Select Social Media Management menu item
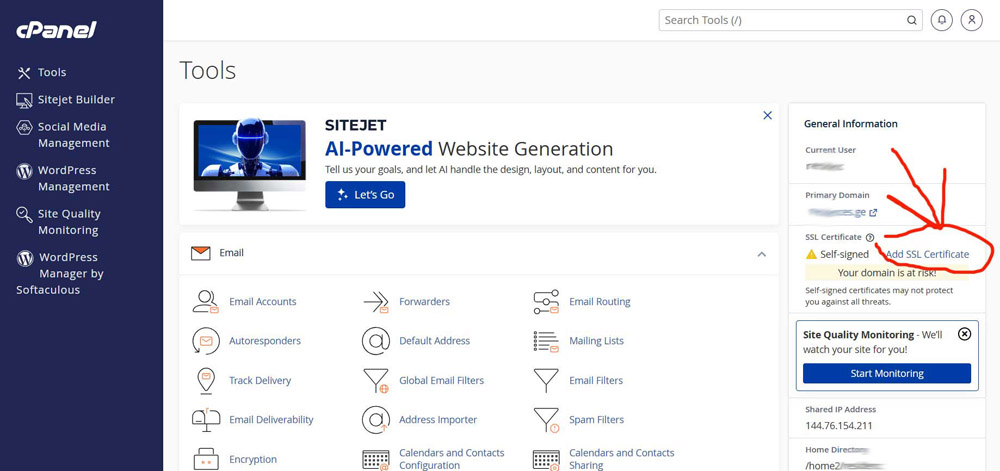This screenshot has height=471, width=1000. pyautogui.click(x=73, y=135)
